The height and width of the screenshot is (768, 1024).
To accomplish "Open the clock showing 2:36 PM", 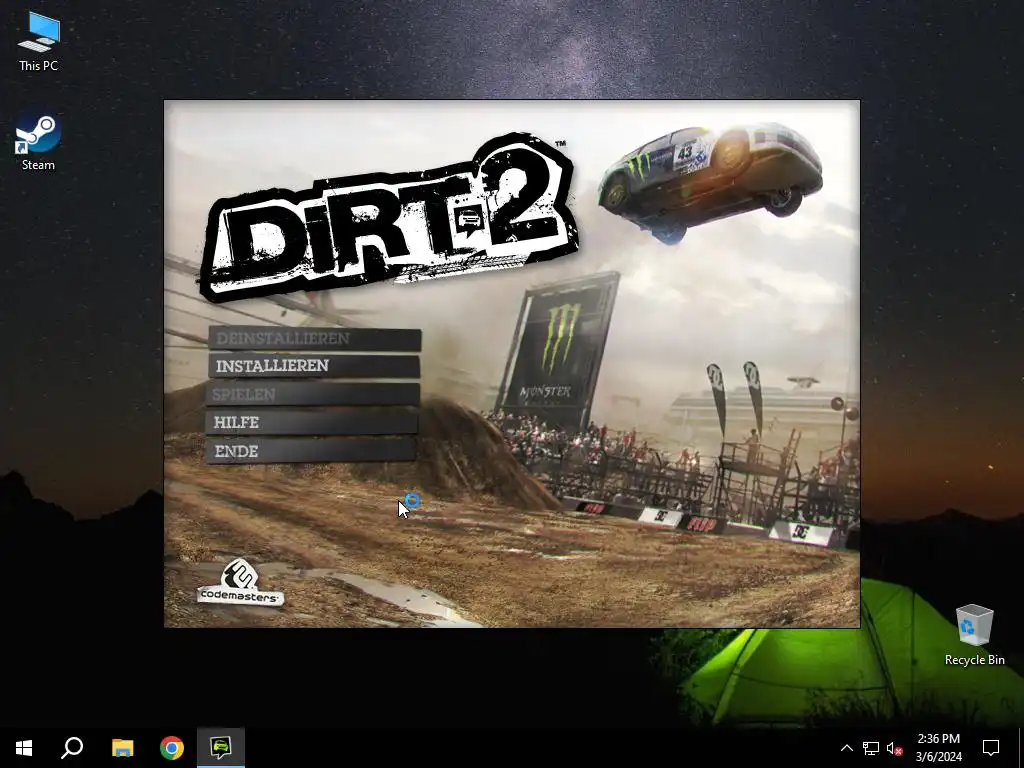I will 938,748.
